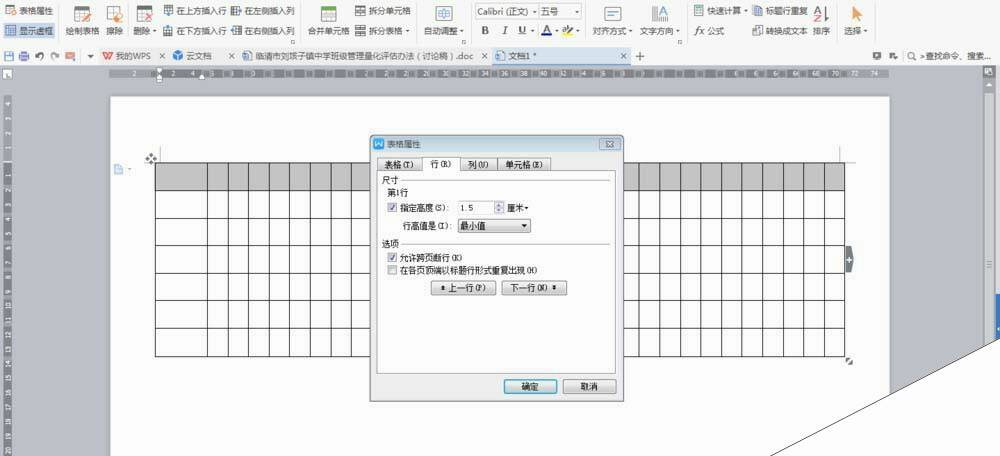Viewport: 1000px width, 456px height.
Task: Click 拆分单元格 split cells
Action: tap(383, 11)
